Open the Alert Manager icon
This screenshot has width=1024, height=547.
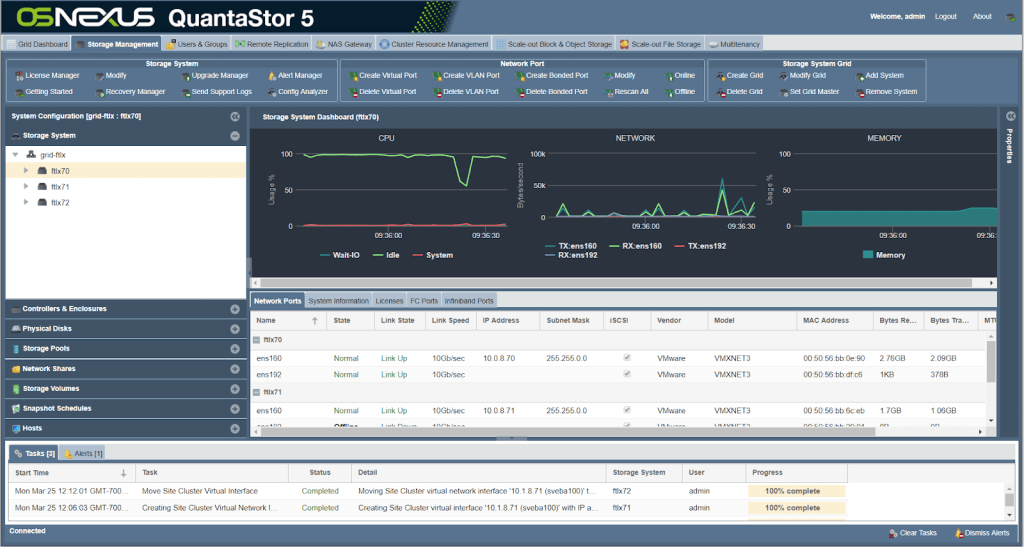[x=272, y=76]
